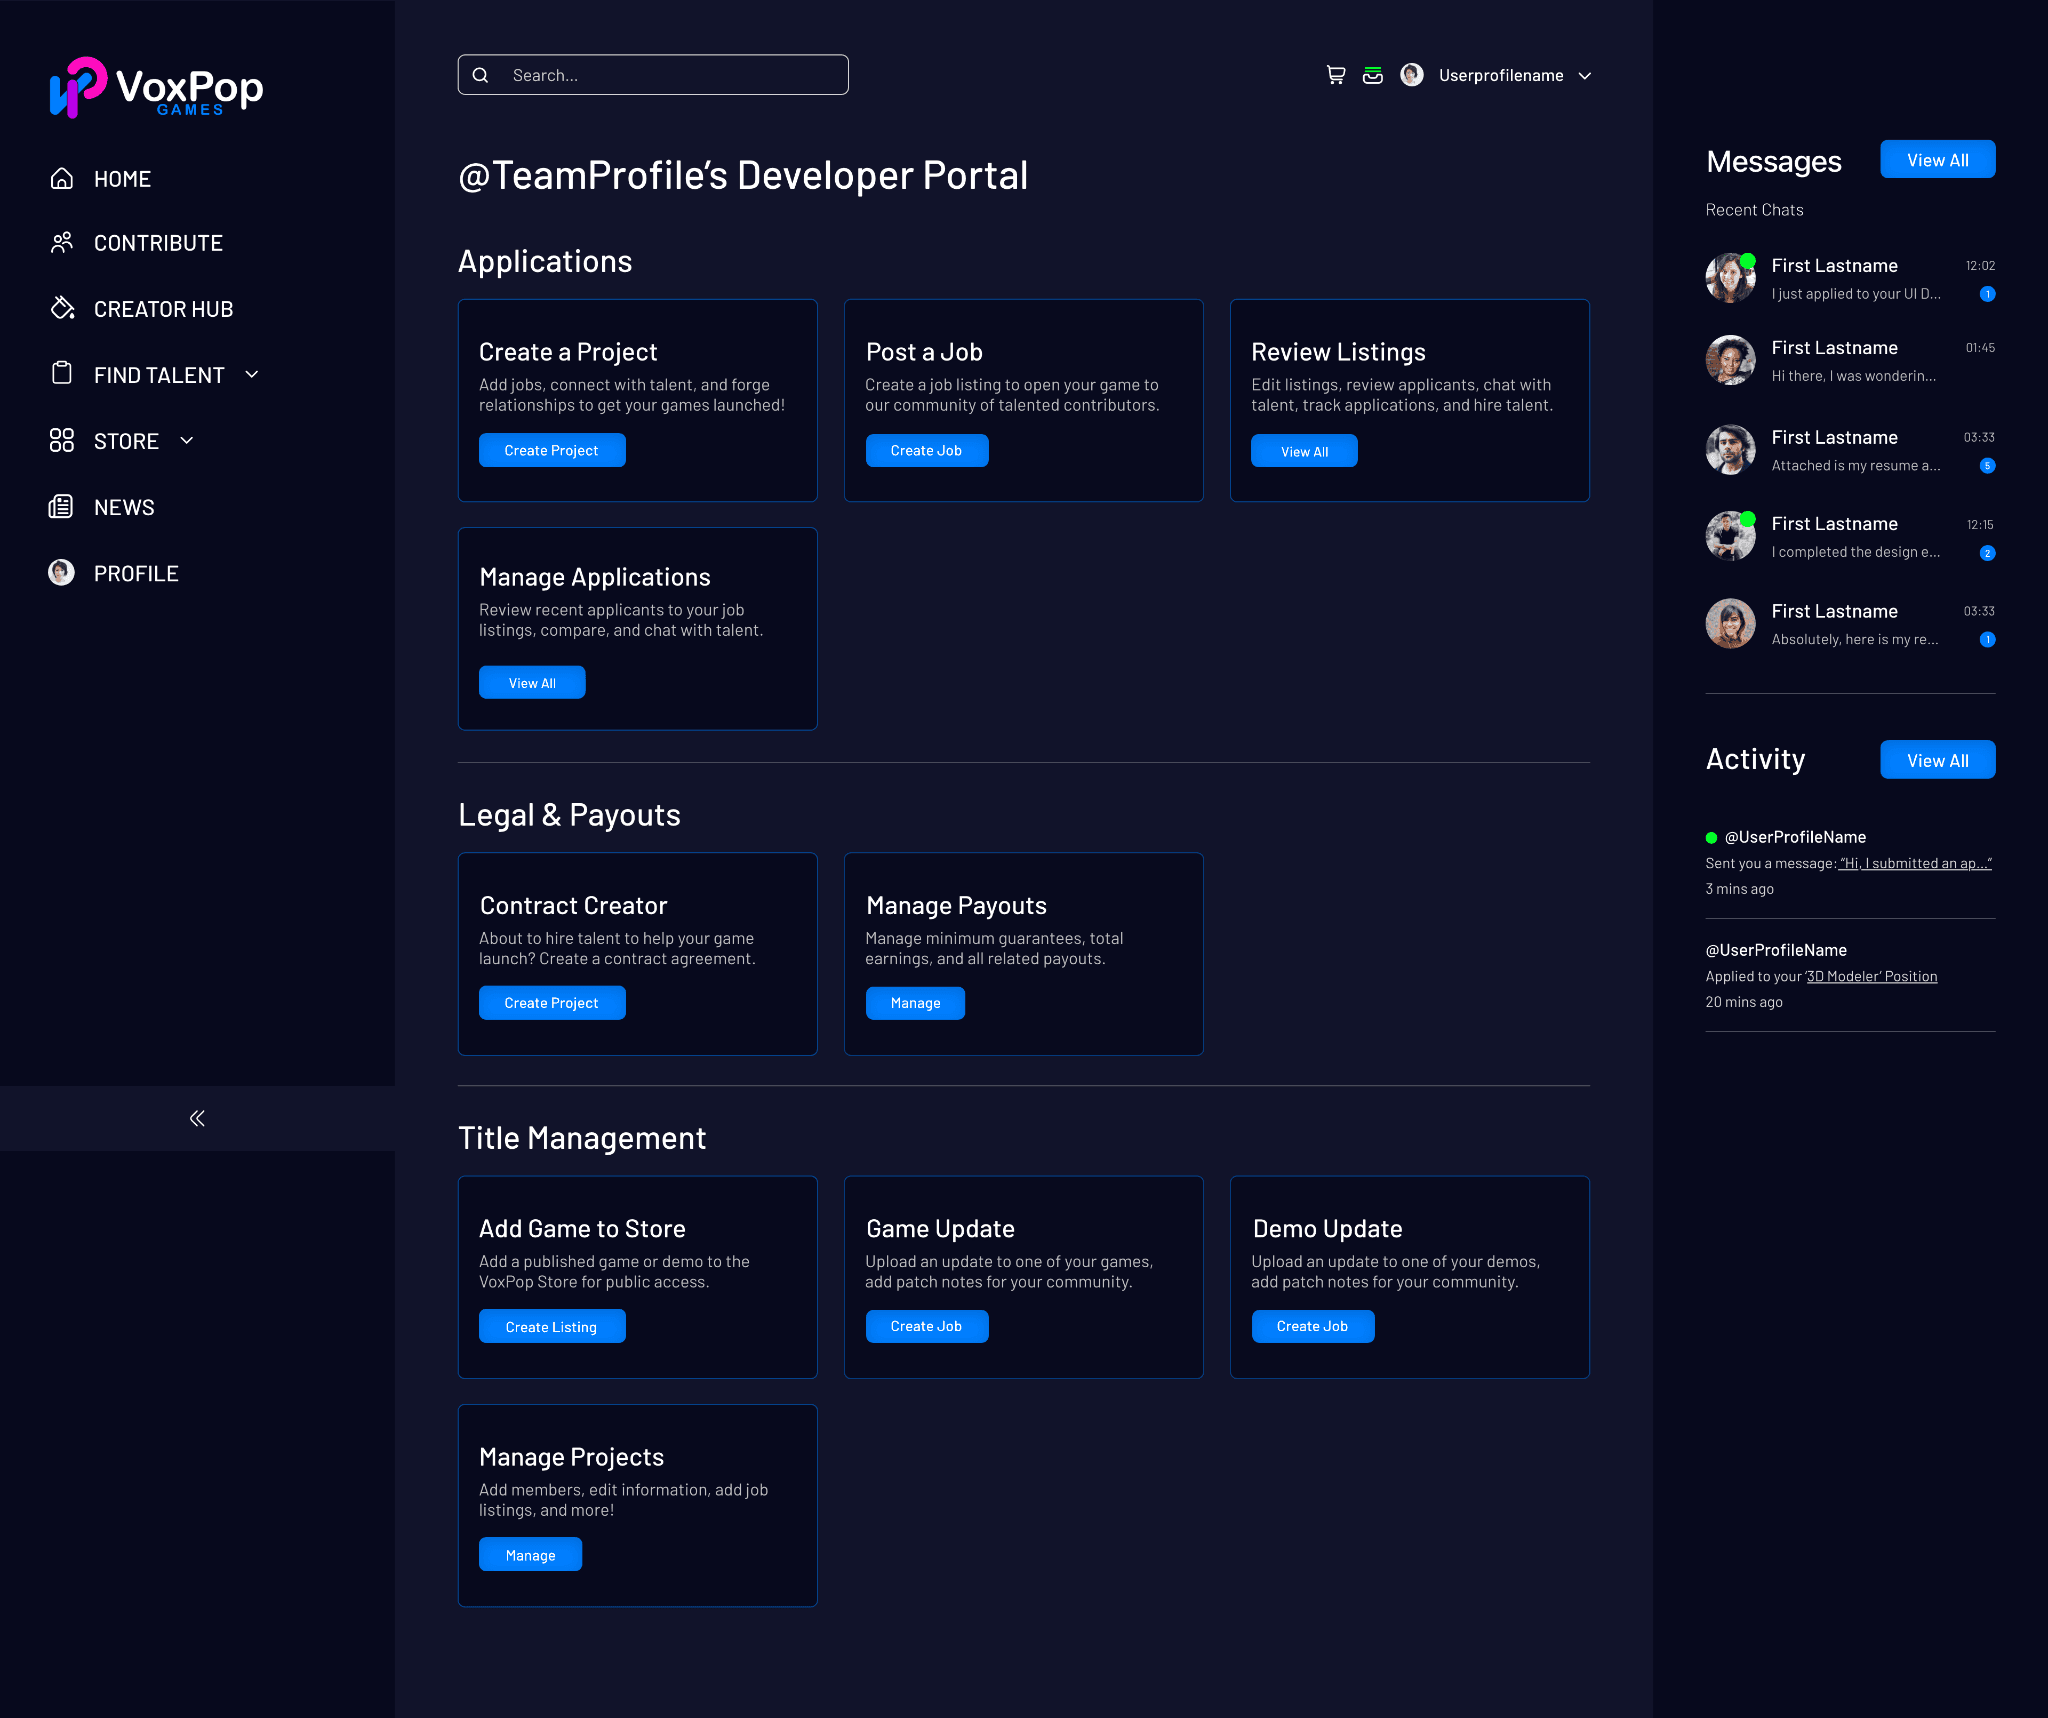Image resolution: width=2048 pixels, height=1718 pixels.
Task: Click View All under Manage Applications
Action: [x=532, y=682]
